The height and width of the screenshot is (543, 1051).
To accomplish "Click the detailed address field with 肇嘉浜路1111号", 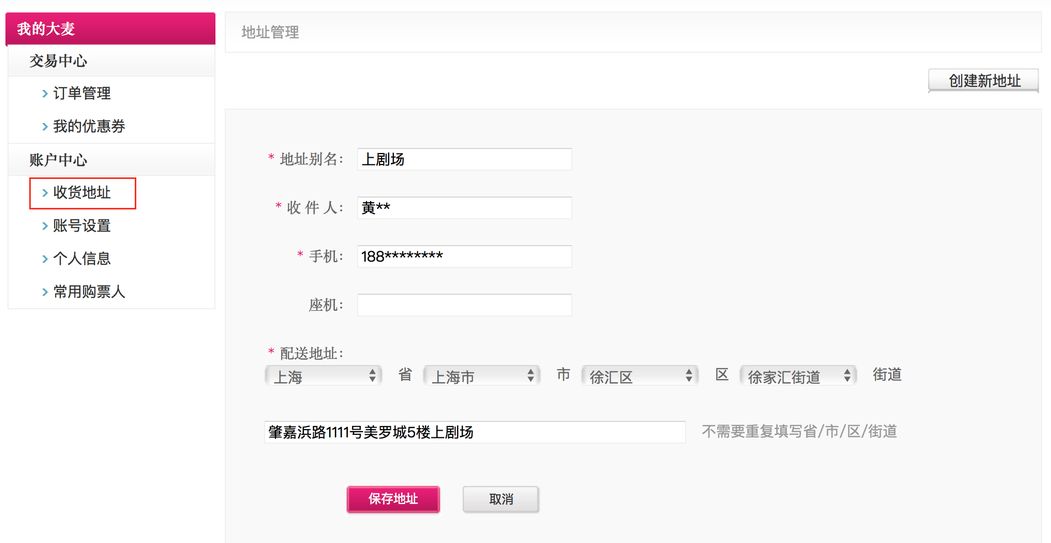I will point(475,432).
